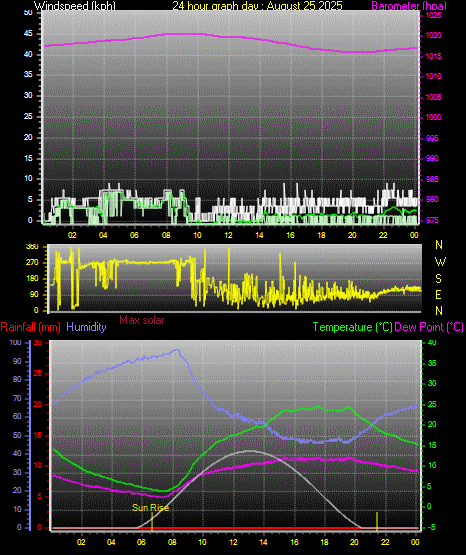466x555 pixels.
Task: Click the blue "Humidity" legend label
Action: click(x=86, y=327)
